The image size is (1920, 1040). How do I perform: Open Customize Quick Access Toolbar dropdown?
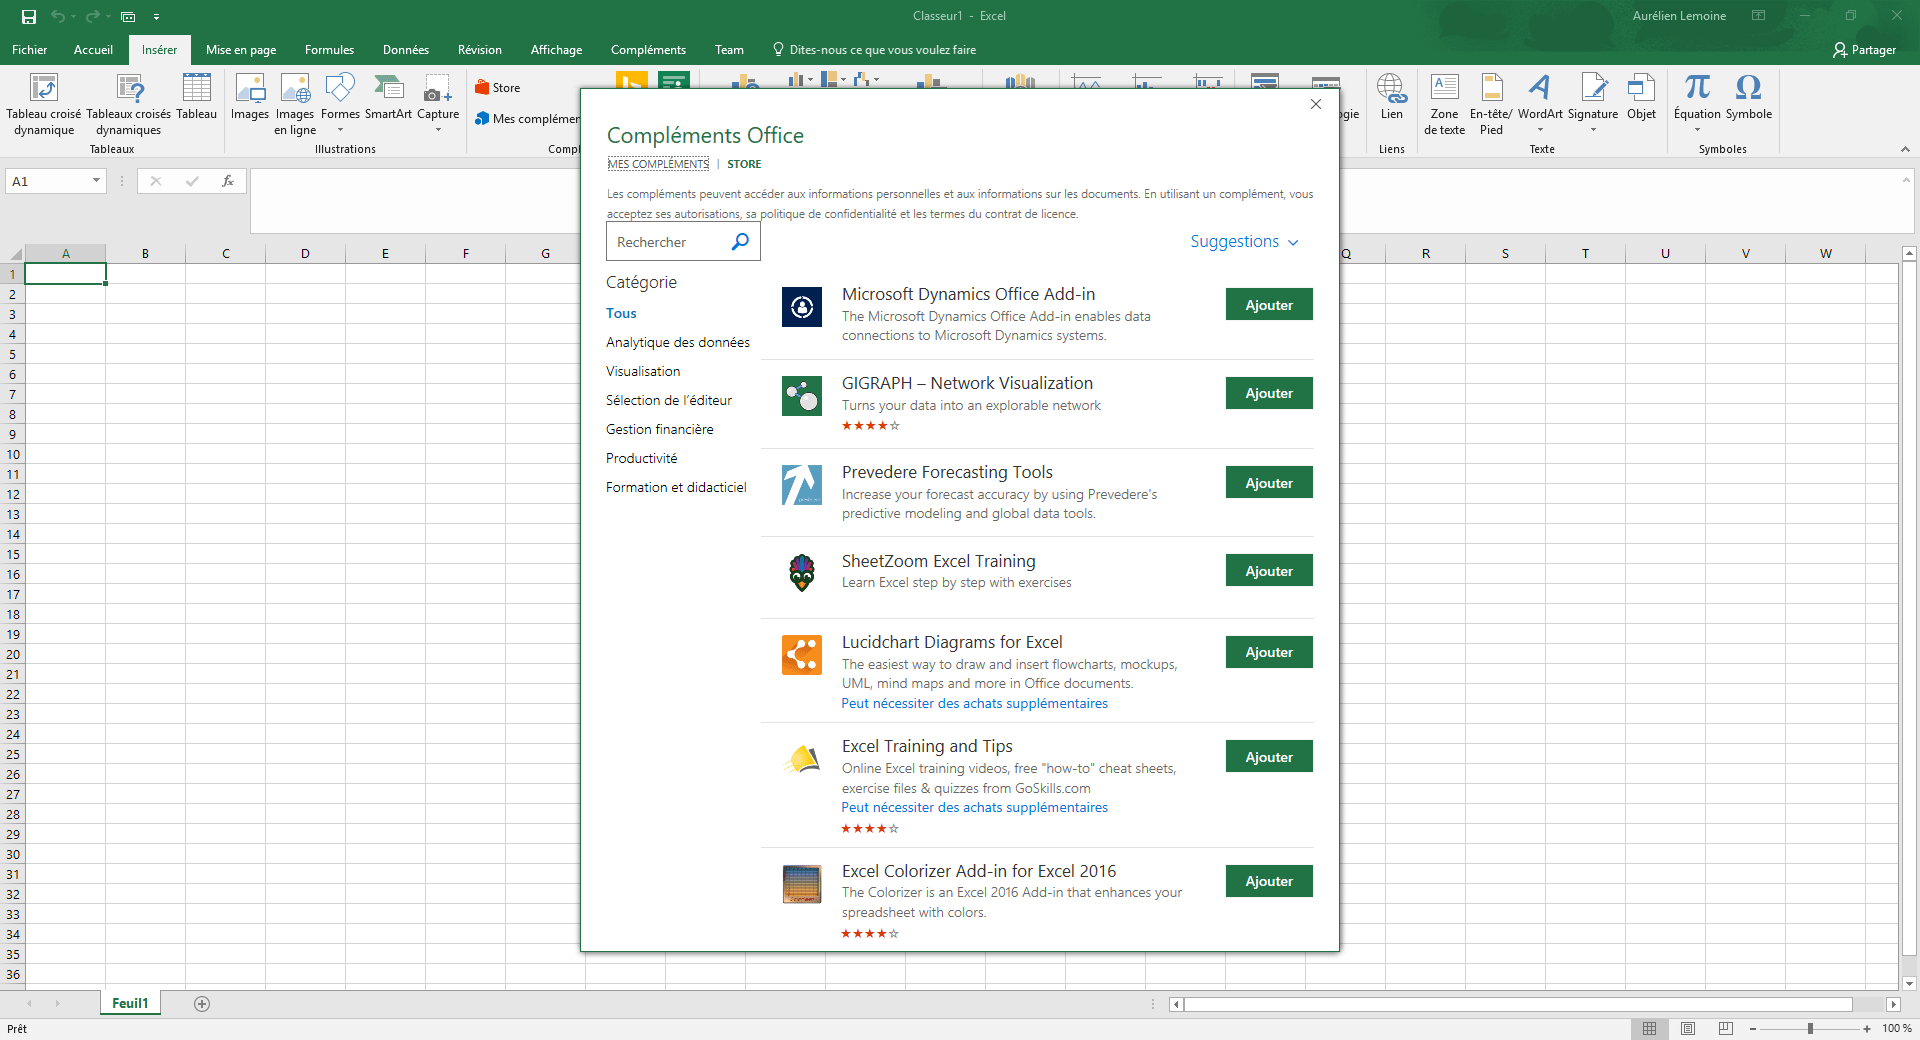click(x=157, y=16)
